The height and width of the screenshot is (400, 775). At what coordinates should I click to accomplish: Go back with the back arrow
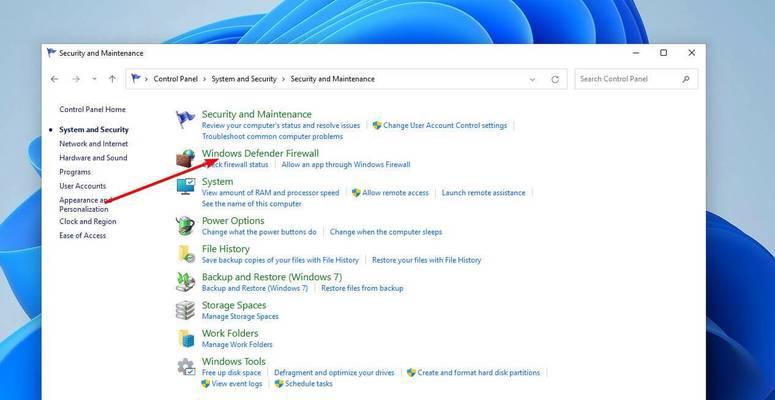(54, 79)
